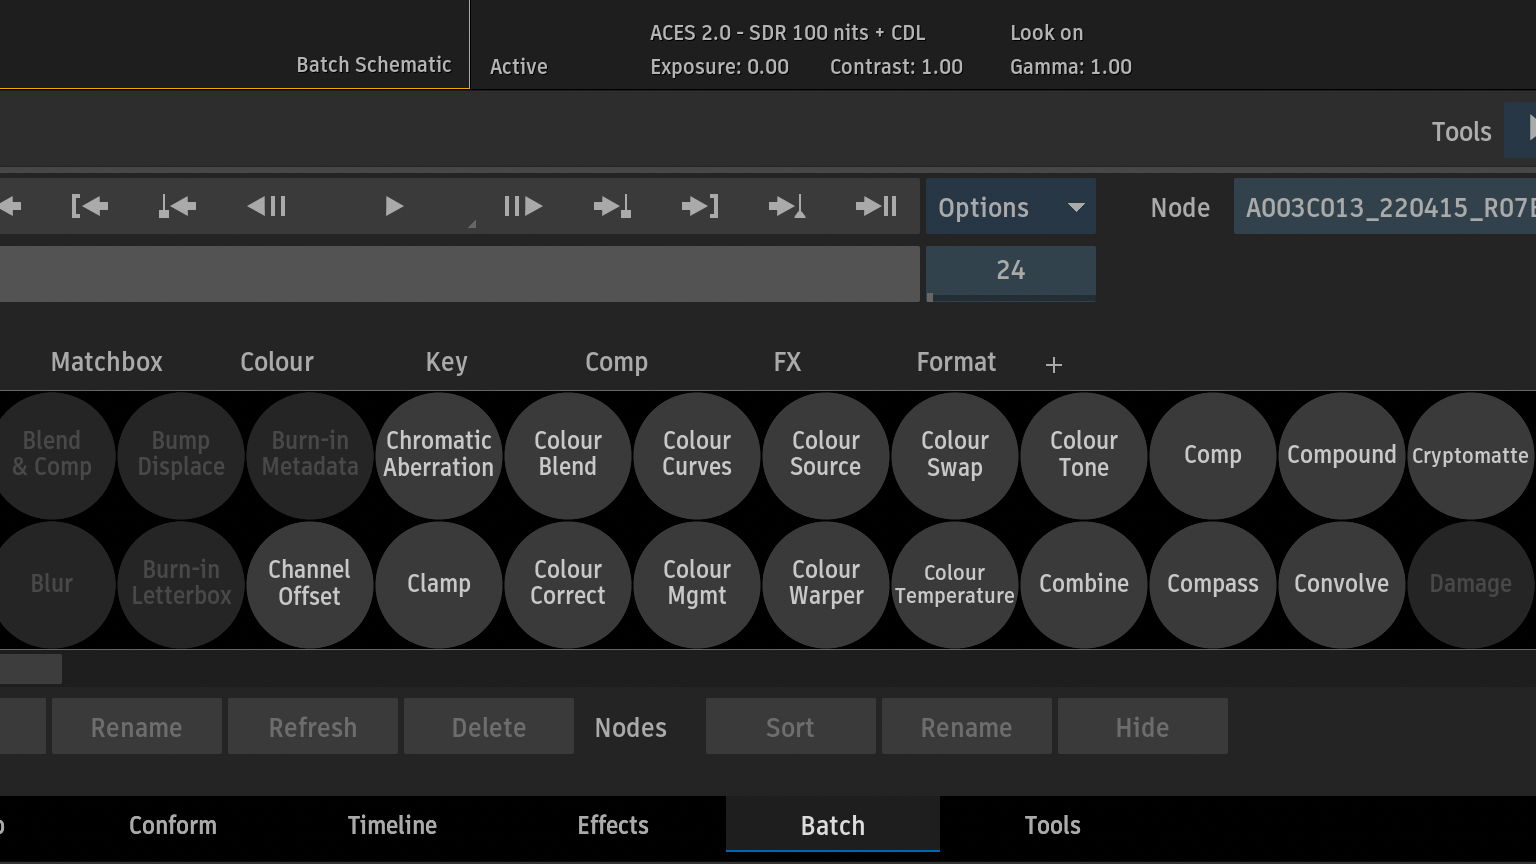The width and height of the screenshot is (1536, 864).
Task: Expand the Tools panel arrow
Action: click(x=1523, y=131)
